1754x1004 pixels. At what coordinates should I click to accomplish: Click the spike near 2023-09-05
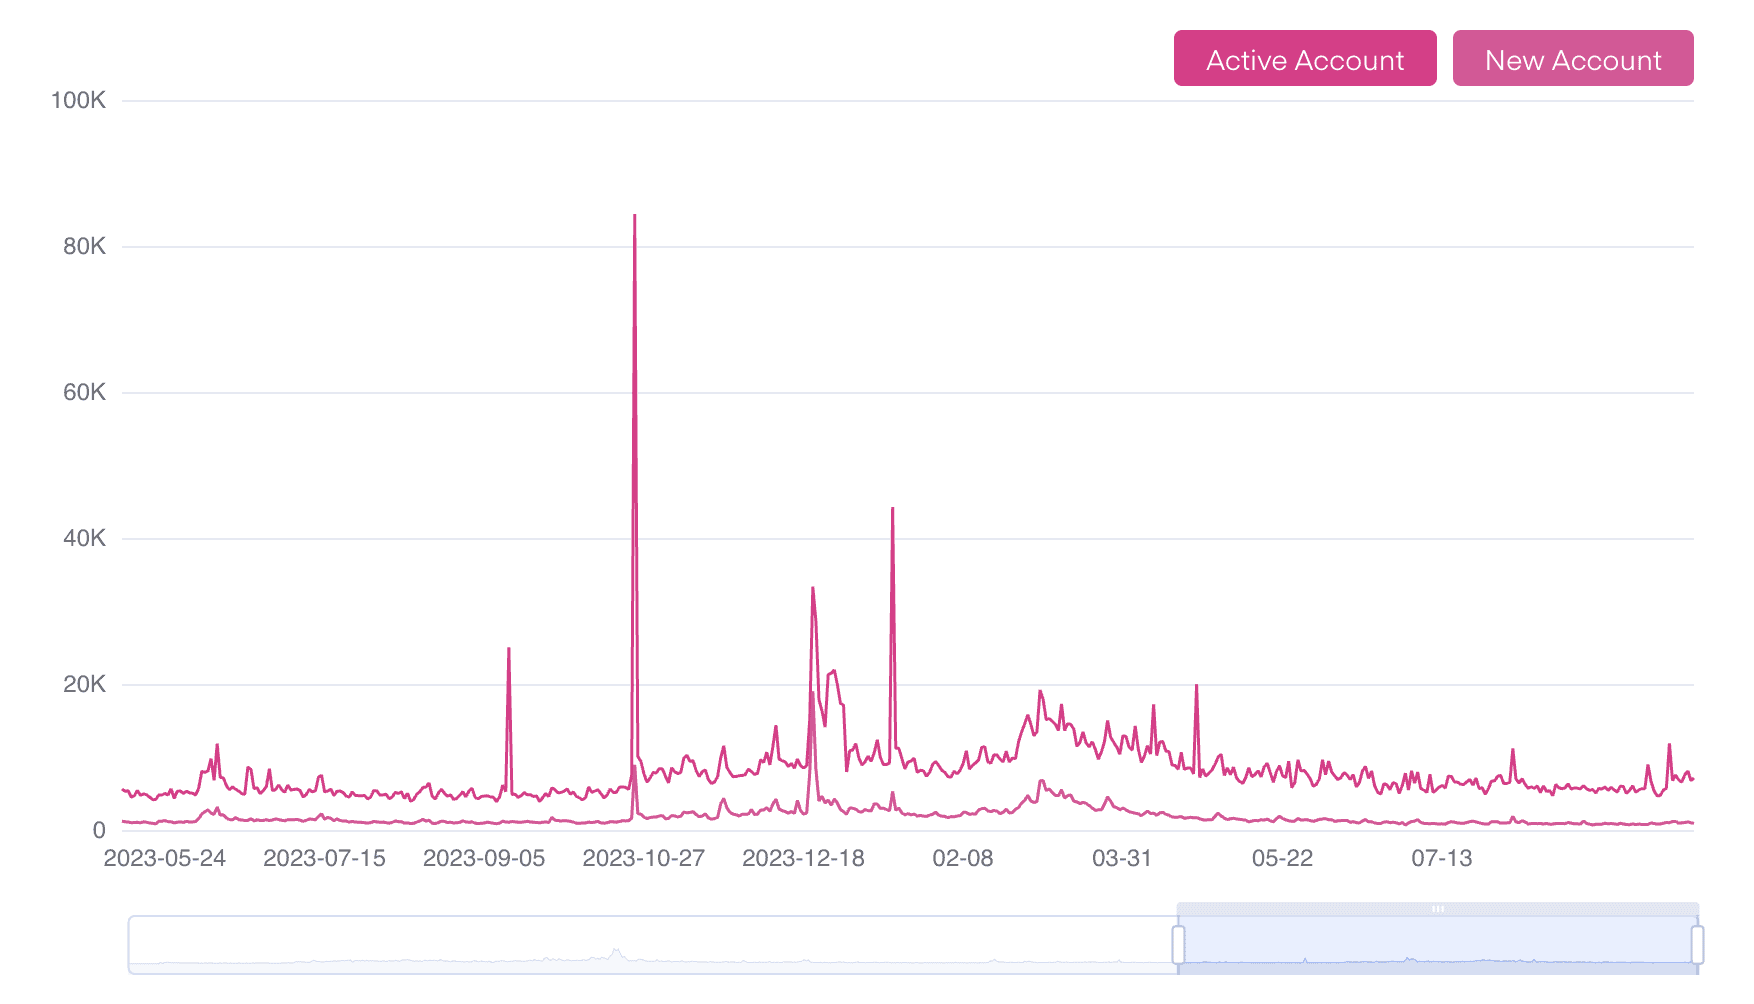(508, 649)
